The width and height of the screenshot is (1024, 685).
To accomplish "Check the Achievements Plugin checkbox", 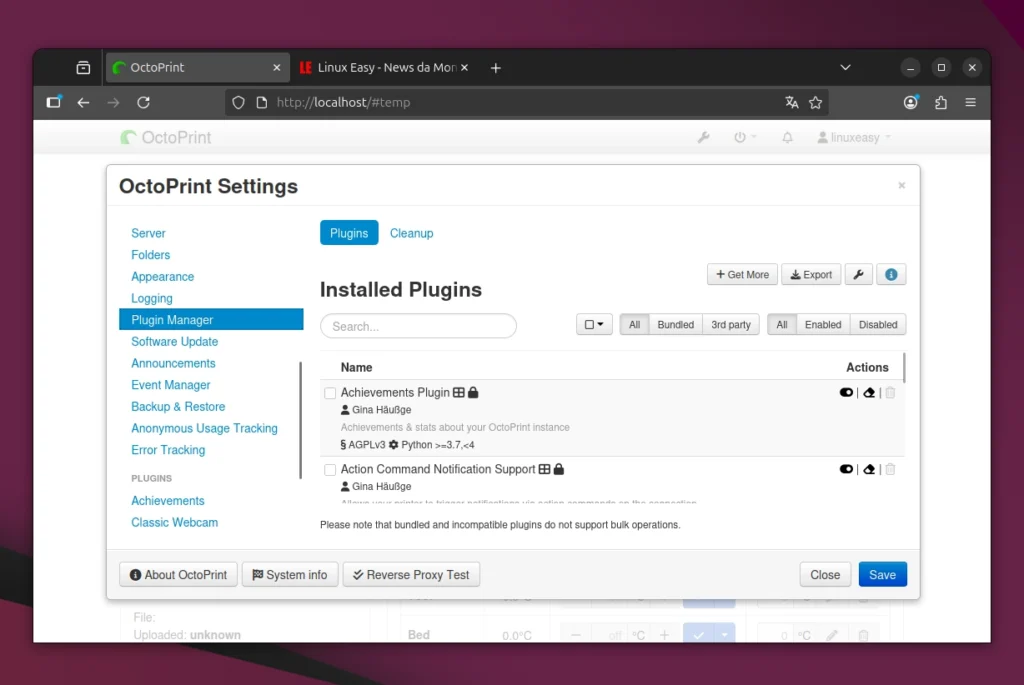I will coord(330,394).
